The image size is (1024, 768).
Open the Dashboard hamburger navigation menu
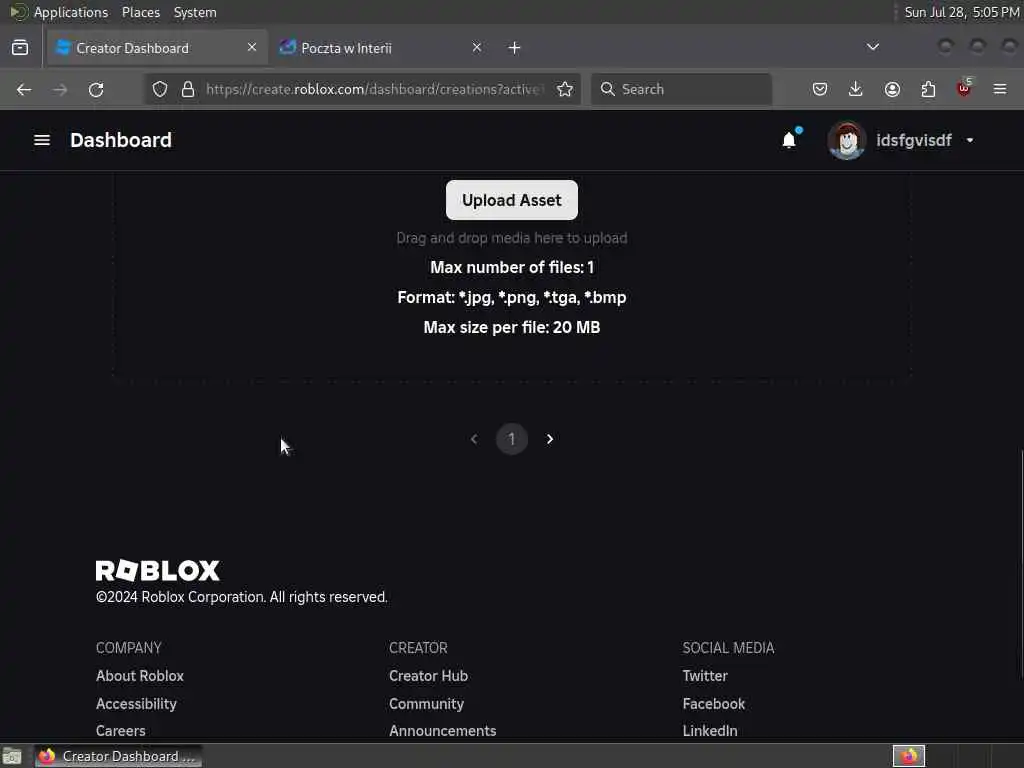point(42,140)
